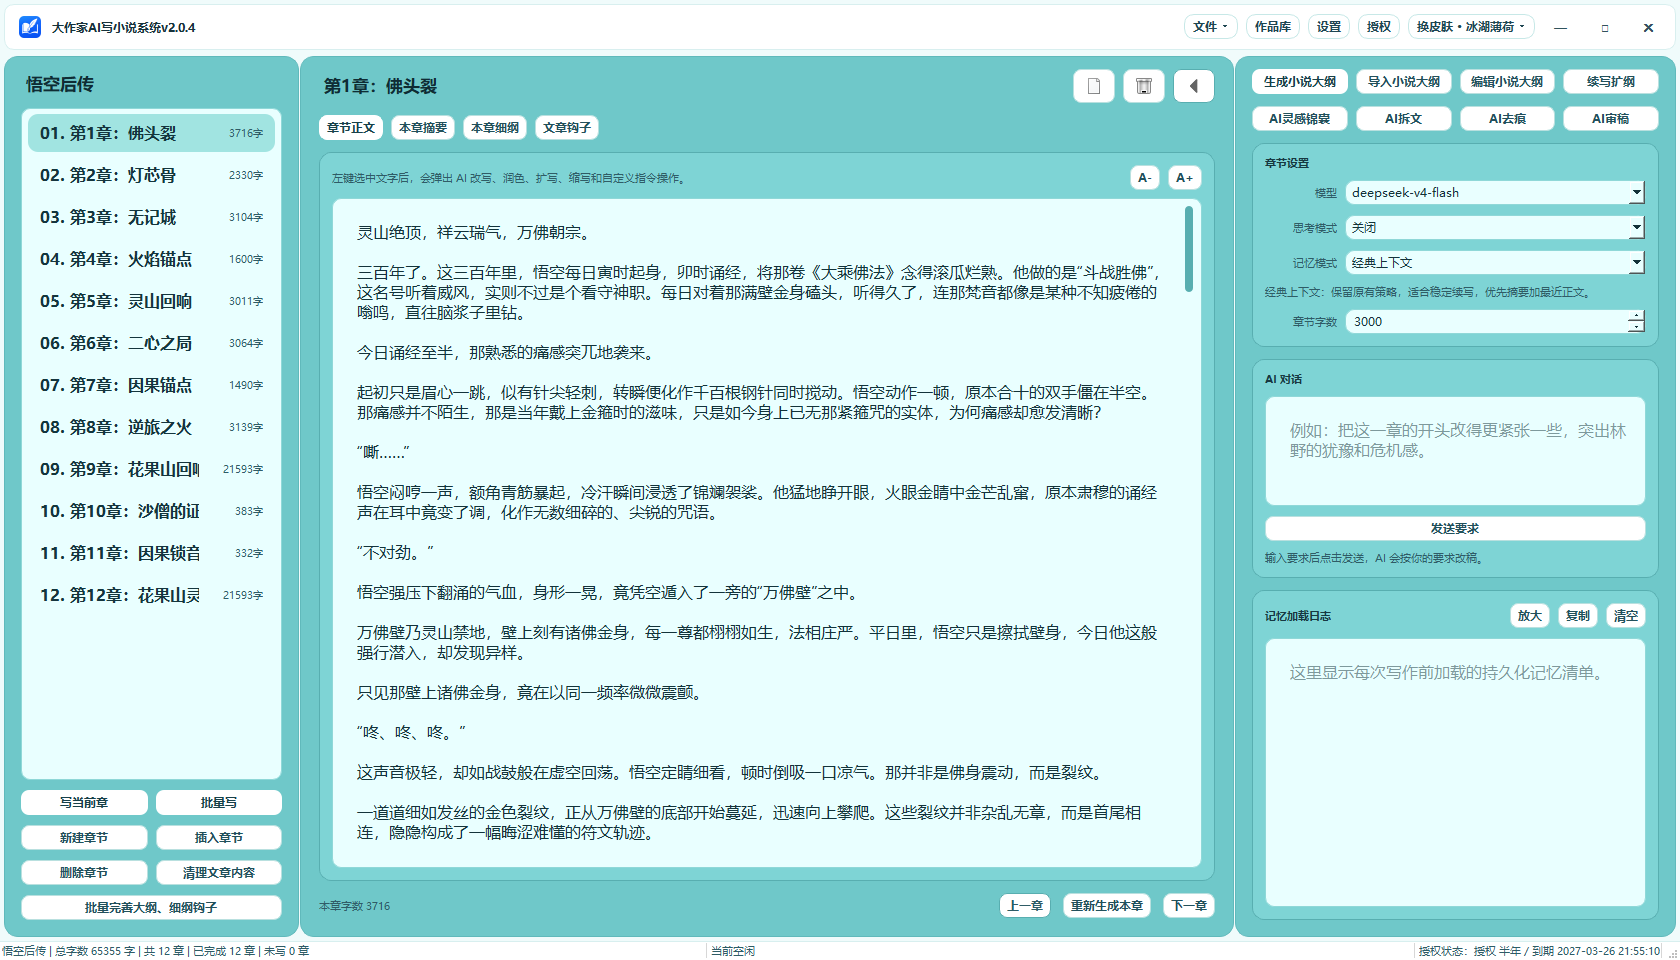Open the AI灵感锦囊 tool
The height and width of the screenshot is (960, 1680).
coord(1300,118)
